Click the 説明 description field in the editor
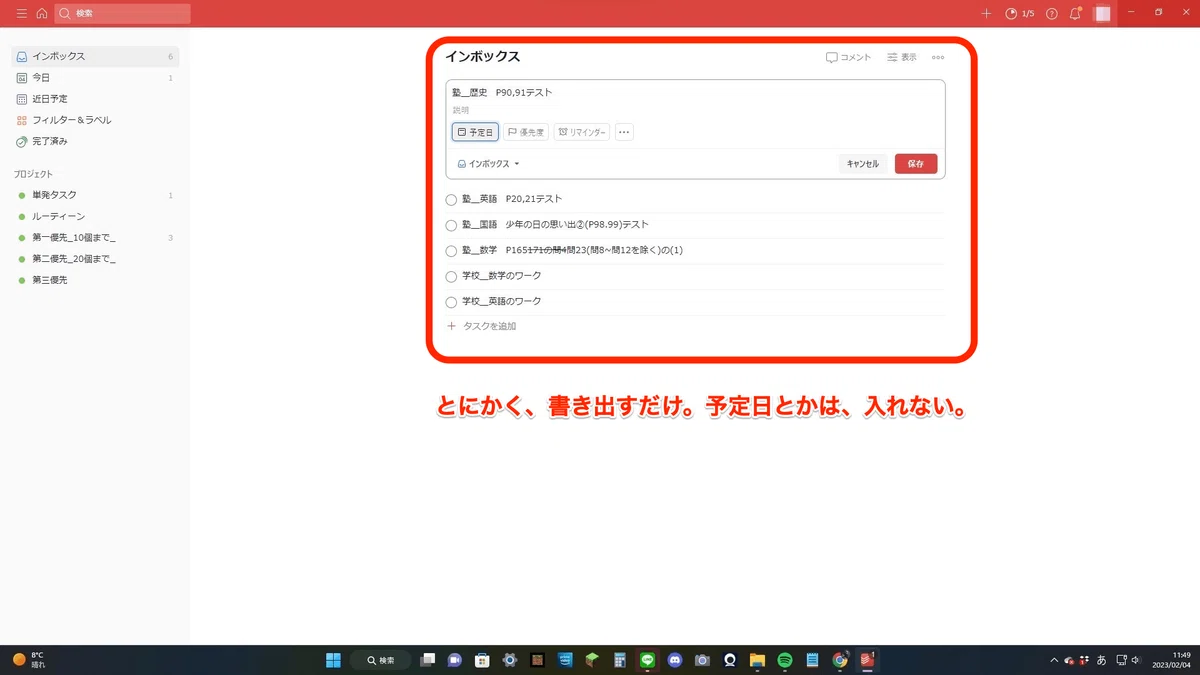 click(x=696, y=110)
